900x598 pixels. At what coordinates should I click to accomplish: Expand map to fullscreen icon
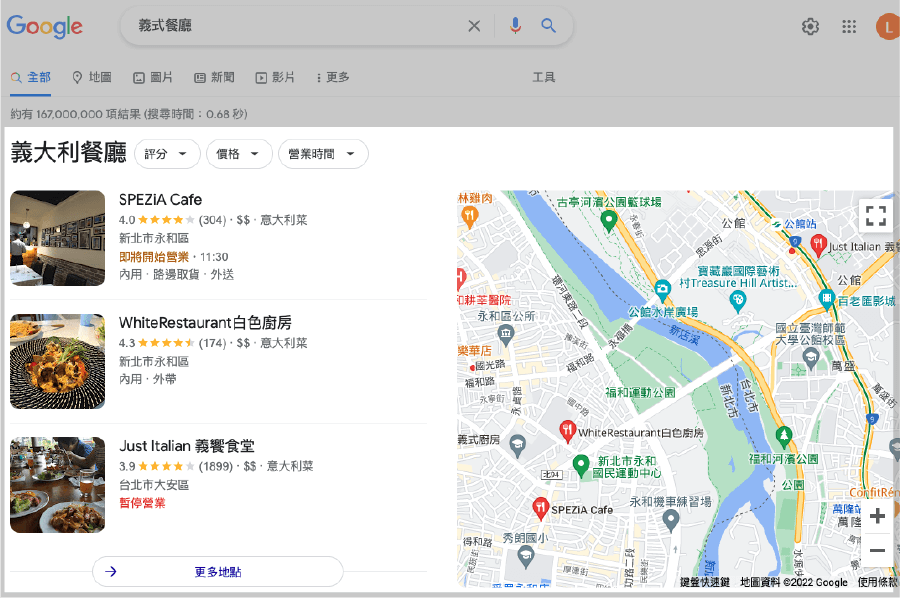[875, 216]
